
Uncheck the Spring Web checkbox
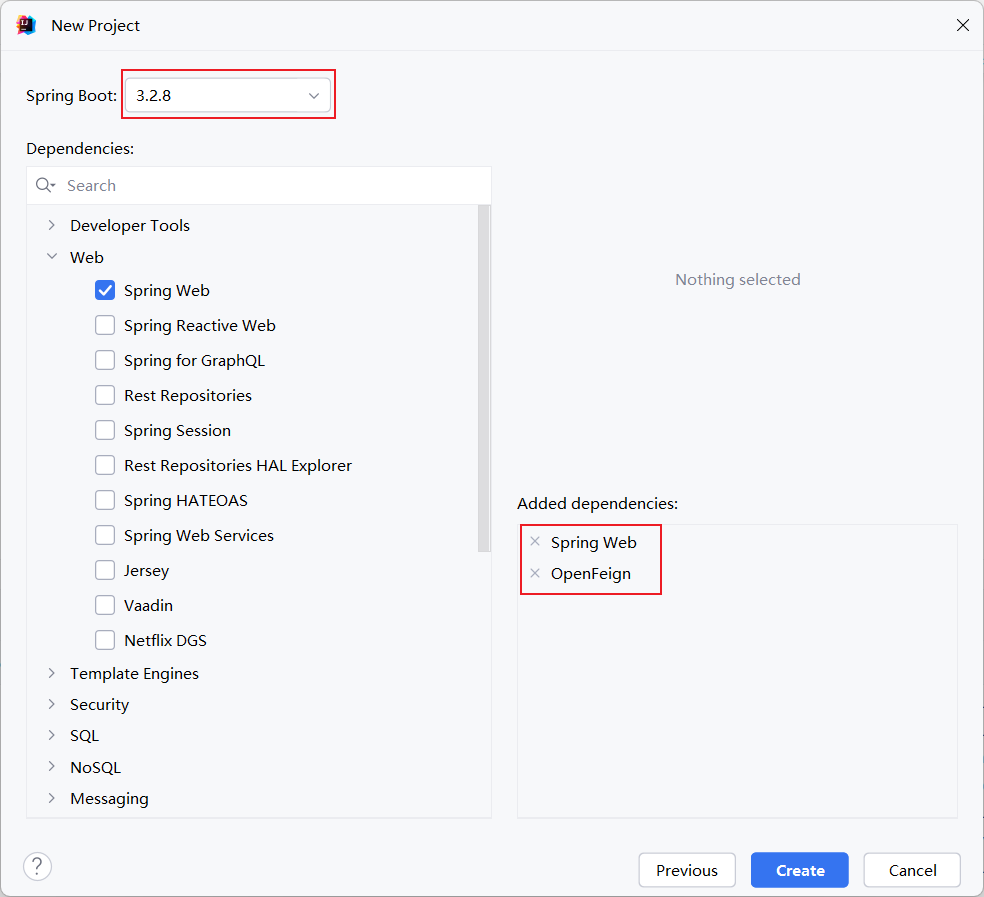tap(105, 290)
